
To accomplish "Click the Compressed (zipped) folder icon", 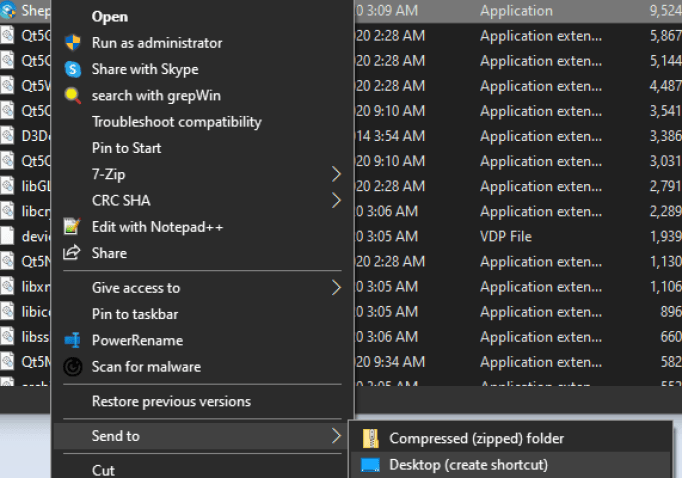I will pyautogui.click(x=371, y=438).
